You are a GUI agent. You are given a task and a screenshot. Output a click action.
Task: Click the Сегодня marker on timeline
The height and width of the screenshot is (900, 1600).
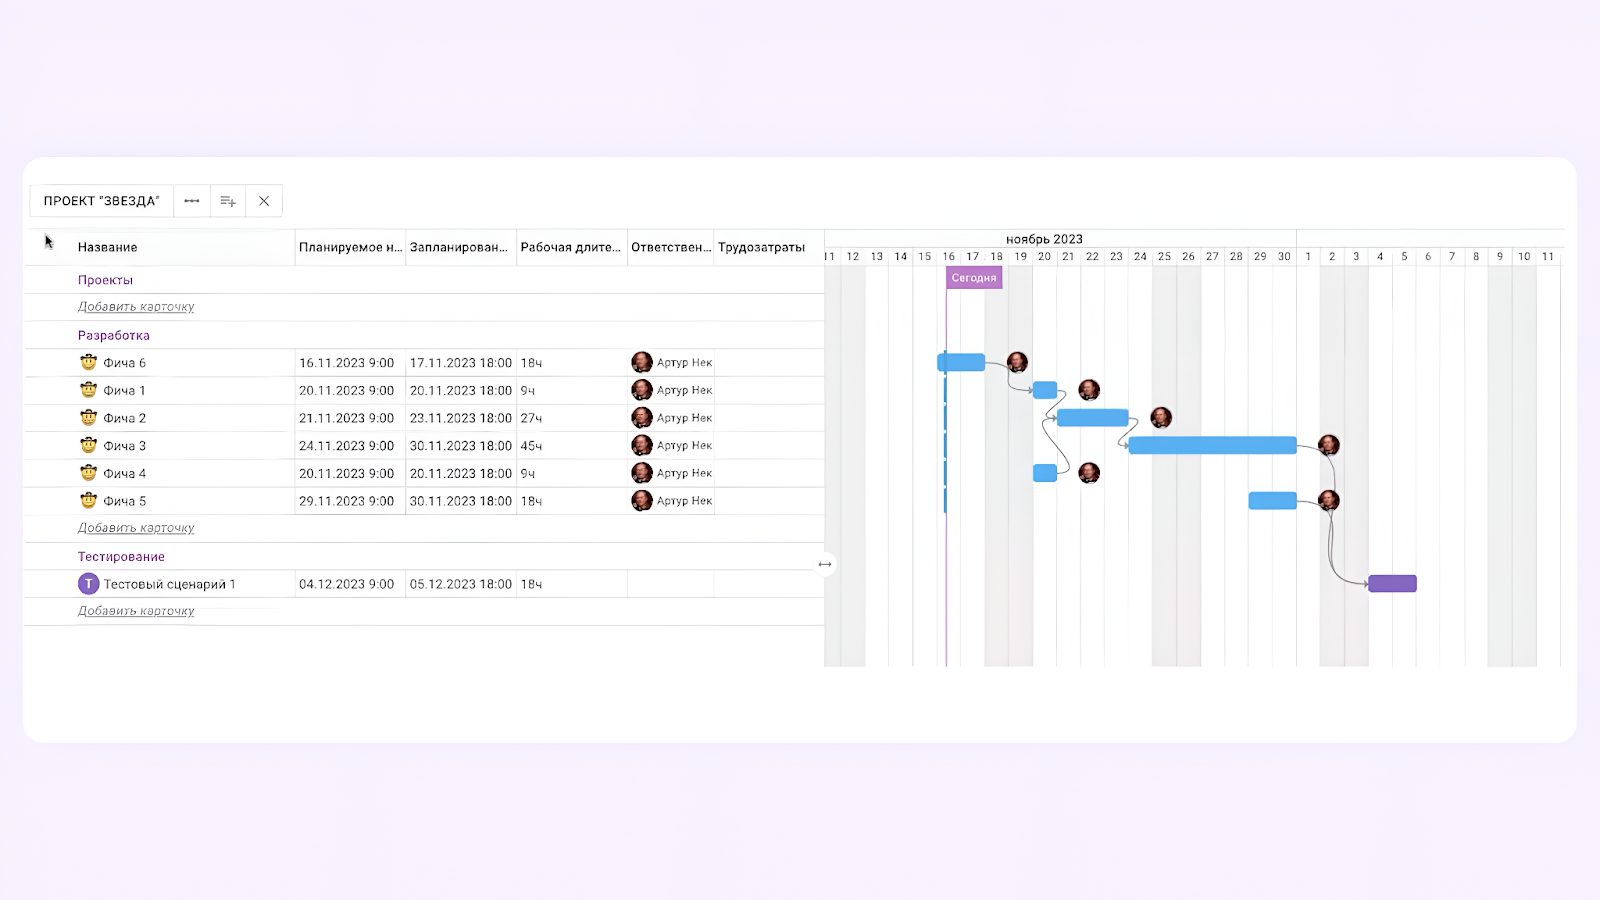pyautogui.click(x=974, y=278)
